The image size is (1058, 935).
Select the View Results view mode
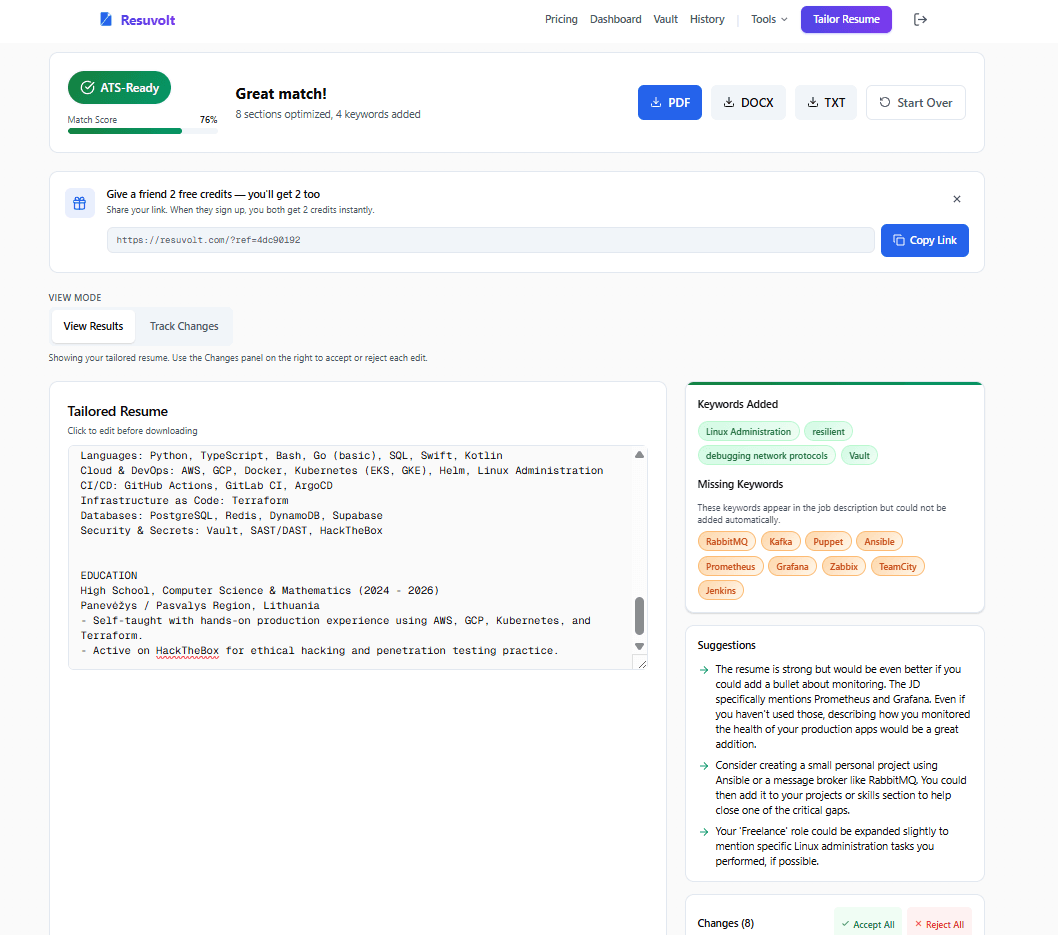93,325
